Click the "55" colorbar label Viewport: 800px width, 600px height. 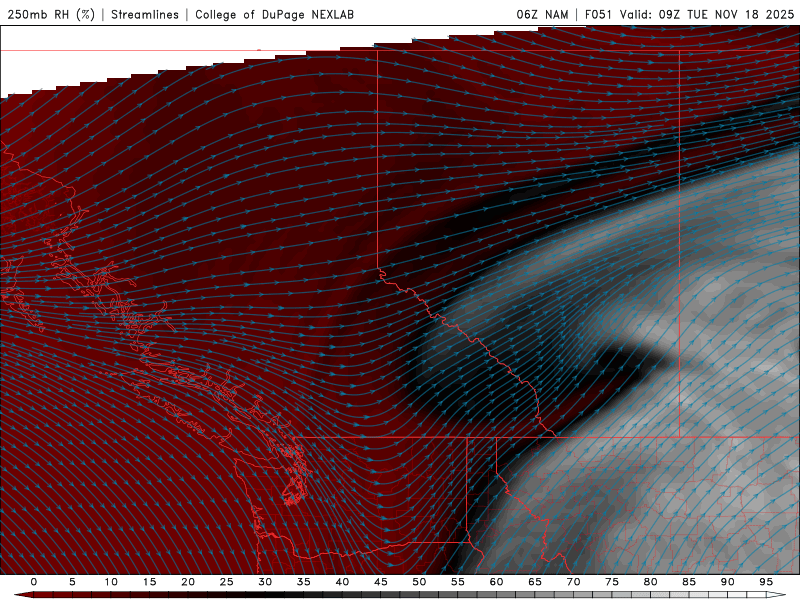point(458,582)
